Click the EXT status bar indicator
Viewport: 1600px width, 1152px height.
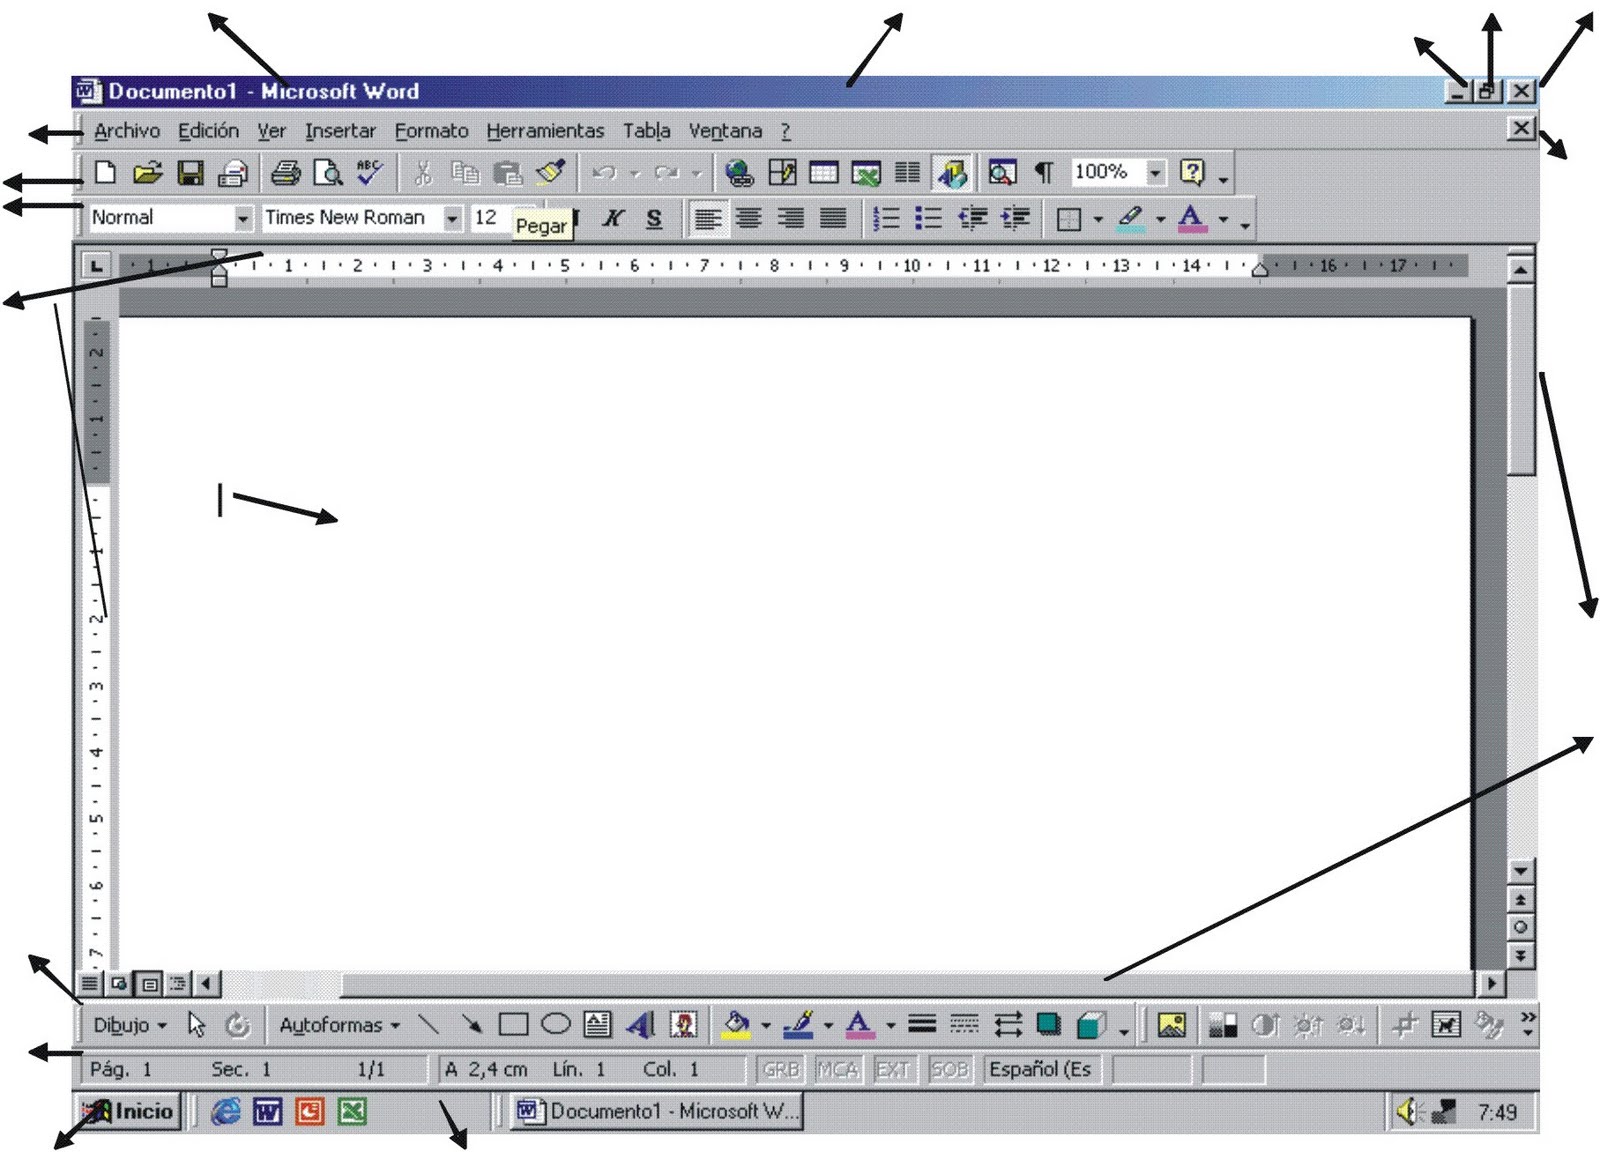[892, 1070]
